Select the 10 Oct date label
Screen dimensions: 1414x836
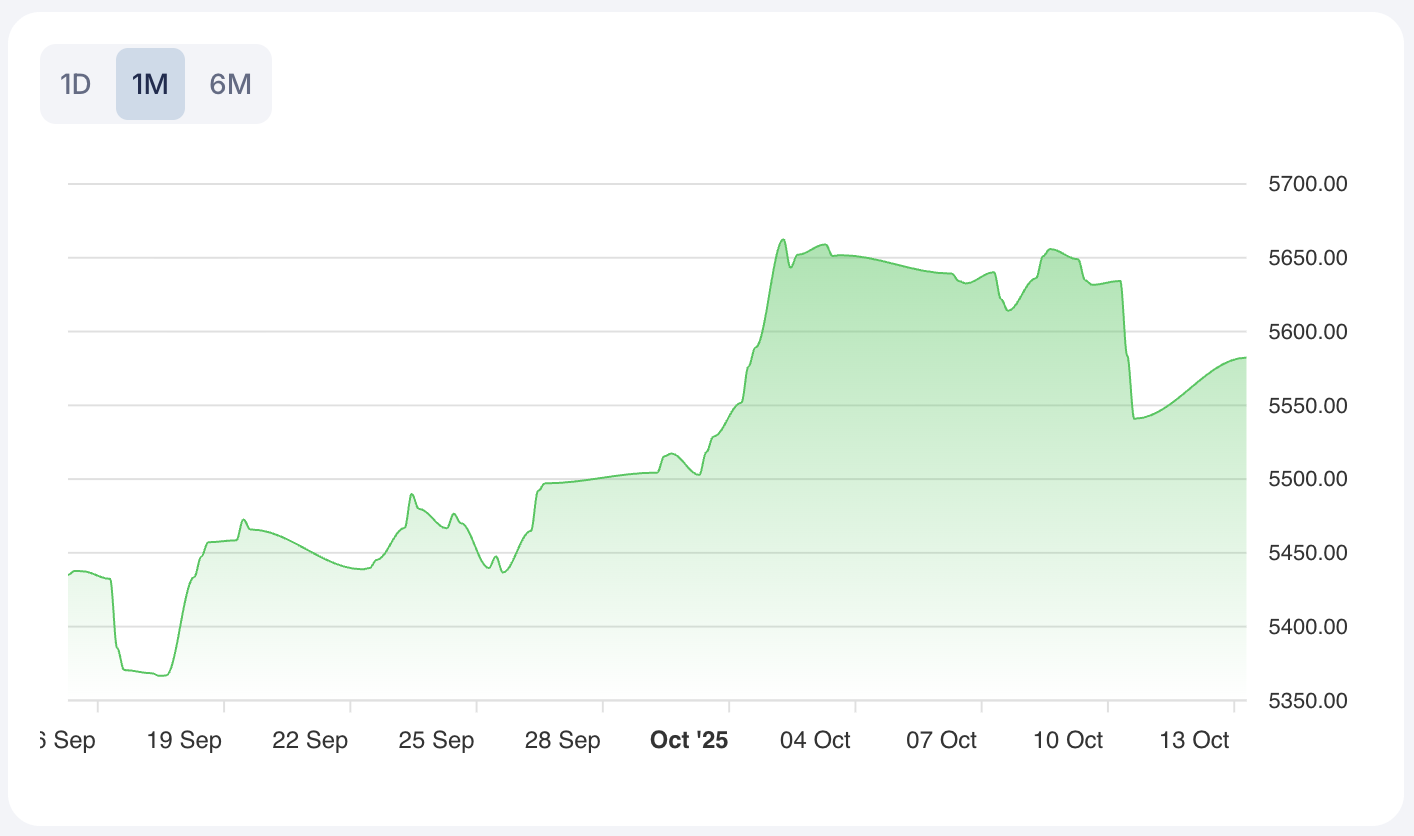(x=1067, y=741)
